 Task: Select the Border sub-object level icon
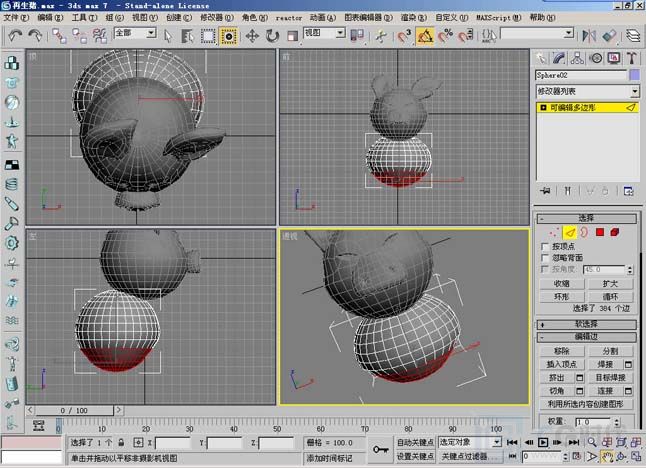[x=584, y=233]
